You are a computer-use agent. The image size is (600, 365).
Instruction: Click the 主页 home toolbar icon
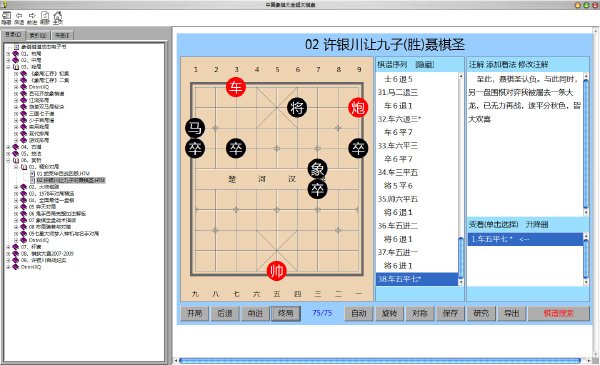coord(58,18)
